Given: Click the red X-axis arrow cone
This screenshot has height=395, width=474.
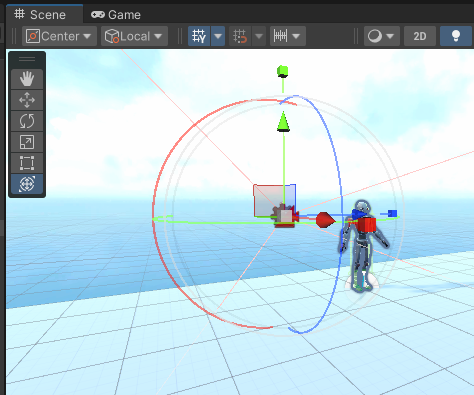Looking at the screenshot, I should tap(325, 220).
